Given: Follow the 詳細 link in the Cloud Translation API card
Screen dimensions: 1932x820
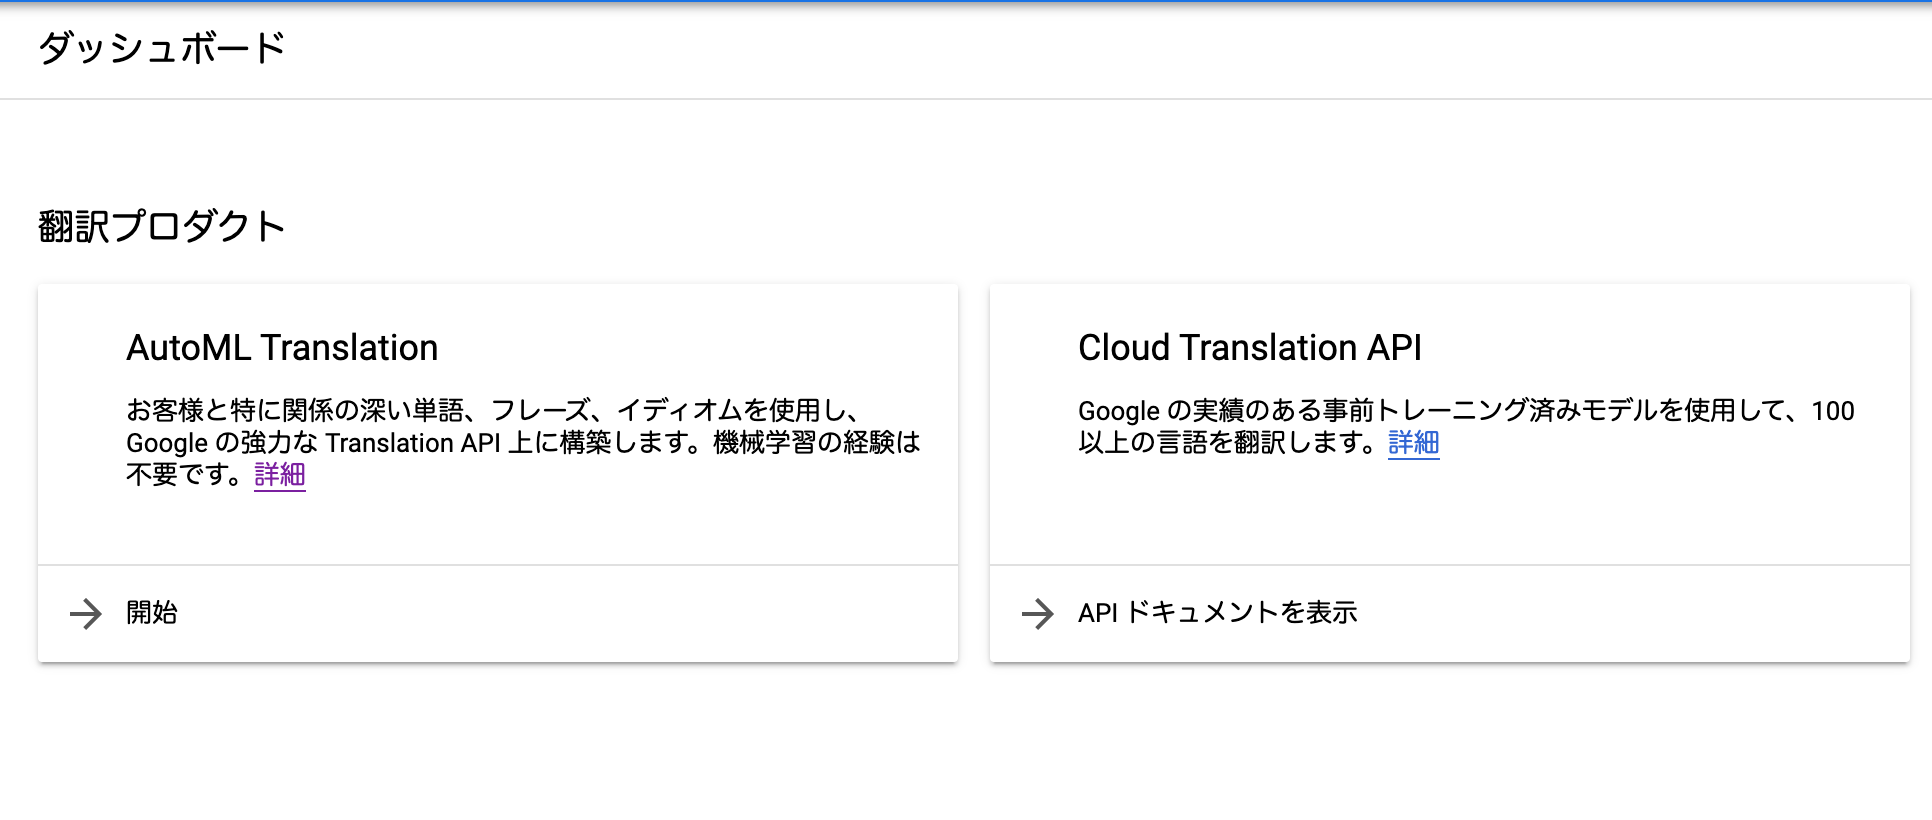Looking at the screenshot, I should tap(1414, 442).
